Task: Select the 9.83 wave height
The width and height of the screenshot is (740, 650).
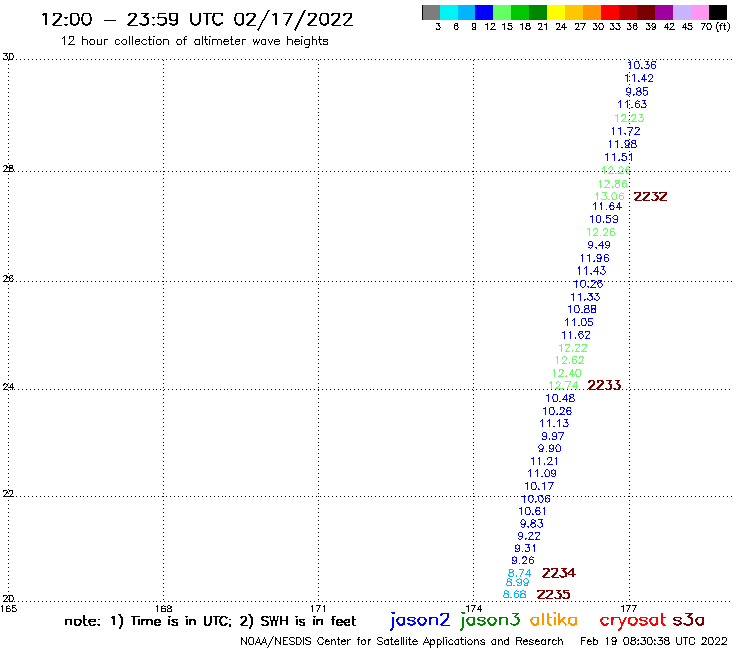Action: [x=532, y=524]
